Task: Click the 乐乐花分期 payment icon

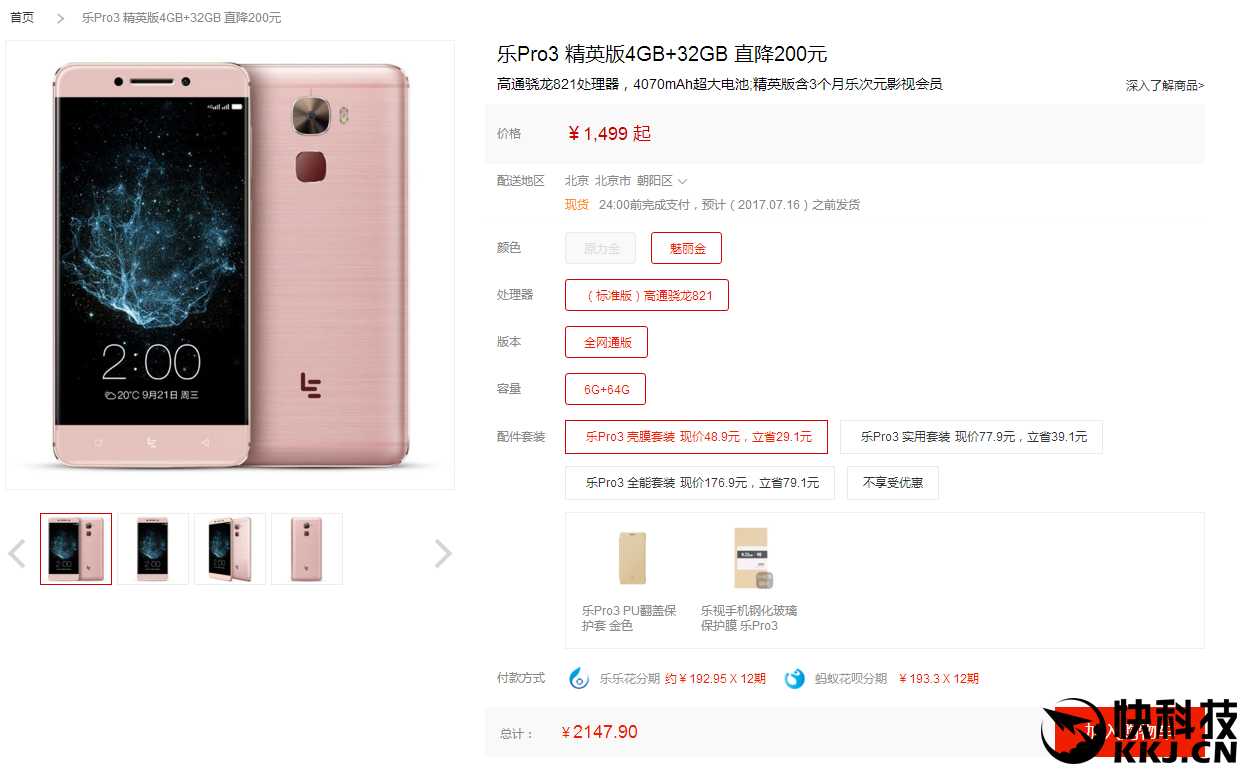Action: pos(579,679)
